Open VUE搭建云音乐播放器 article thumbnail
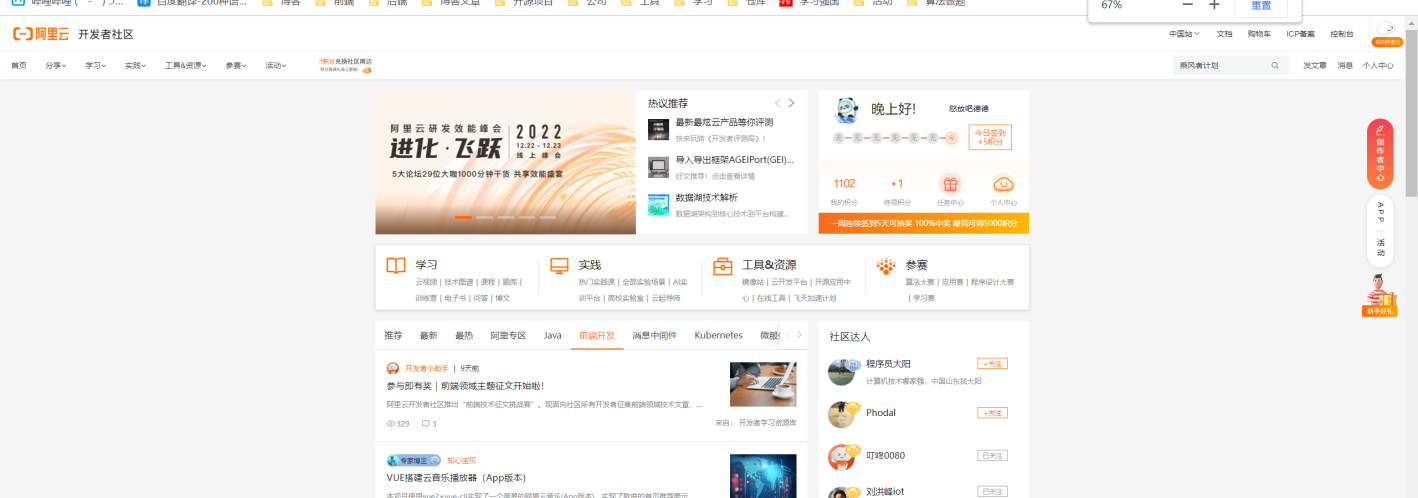The height and width of the screenshot is (498, 1418). (x=763, y=476)
